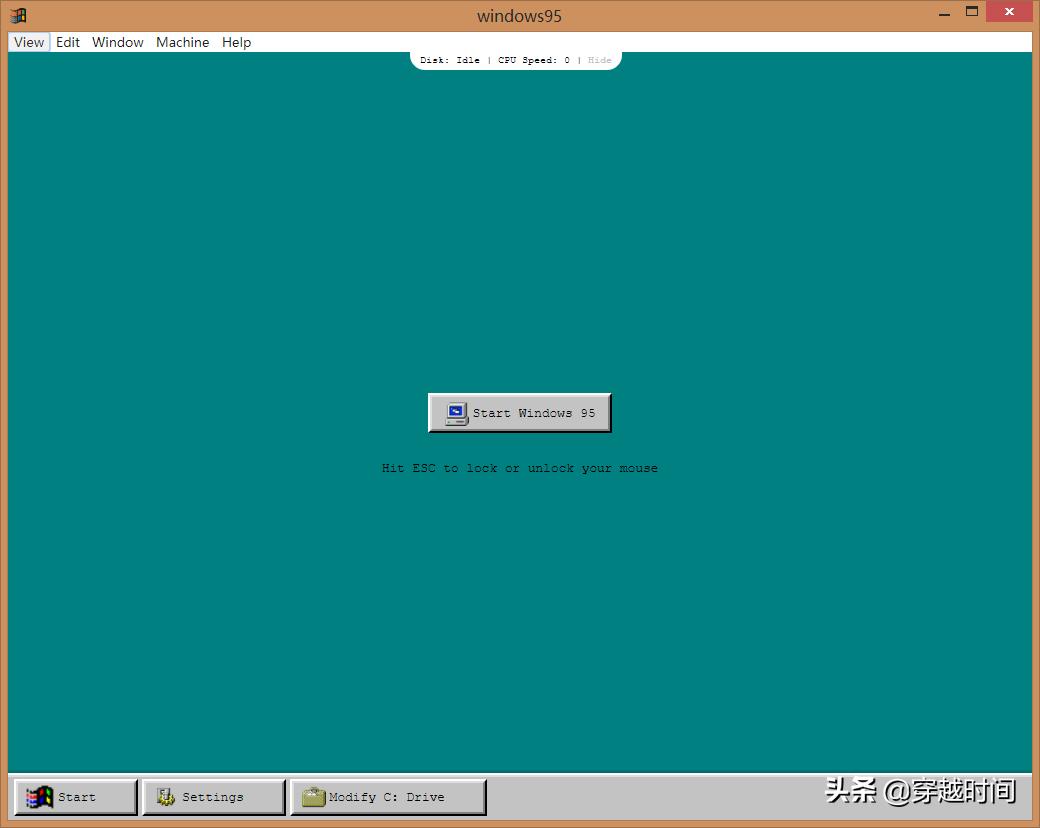Screen dimensions: 1040x828
Task: Click Start on the emulator taskbar
Action: [x=75, y=796]
